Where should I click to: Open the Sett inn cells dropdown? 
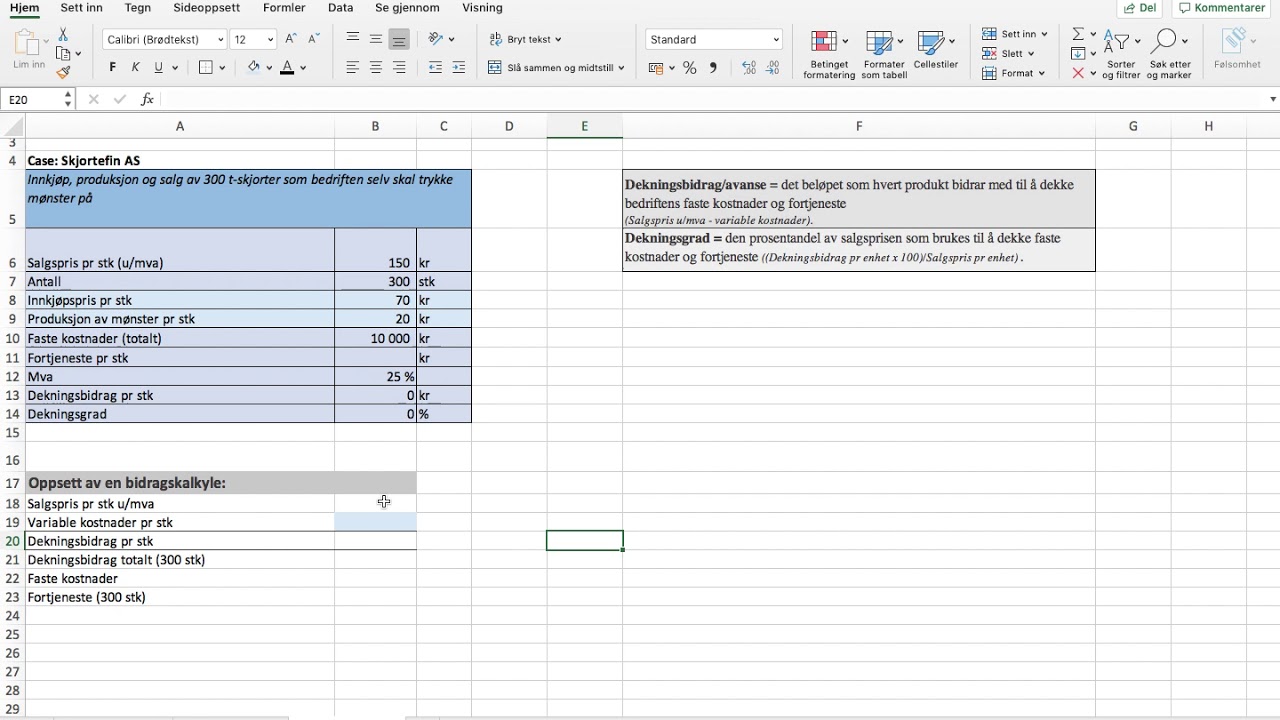(1014, 34)
